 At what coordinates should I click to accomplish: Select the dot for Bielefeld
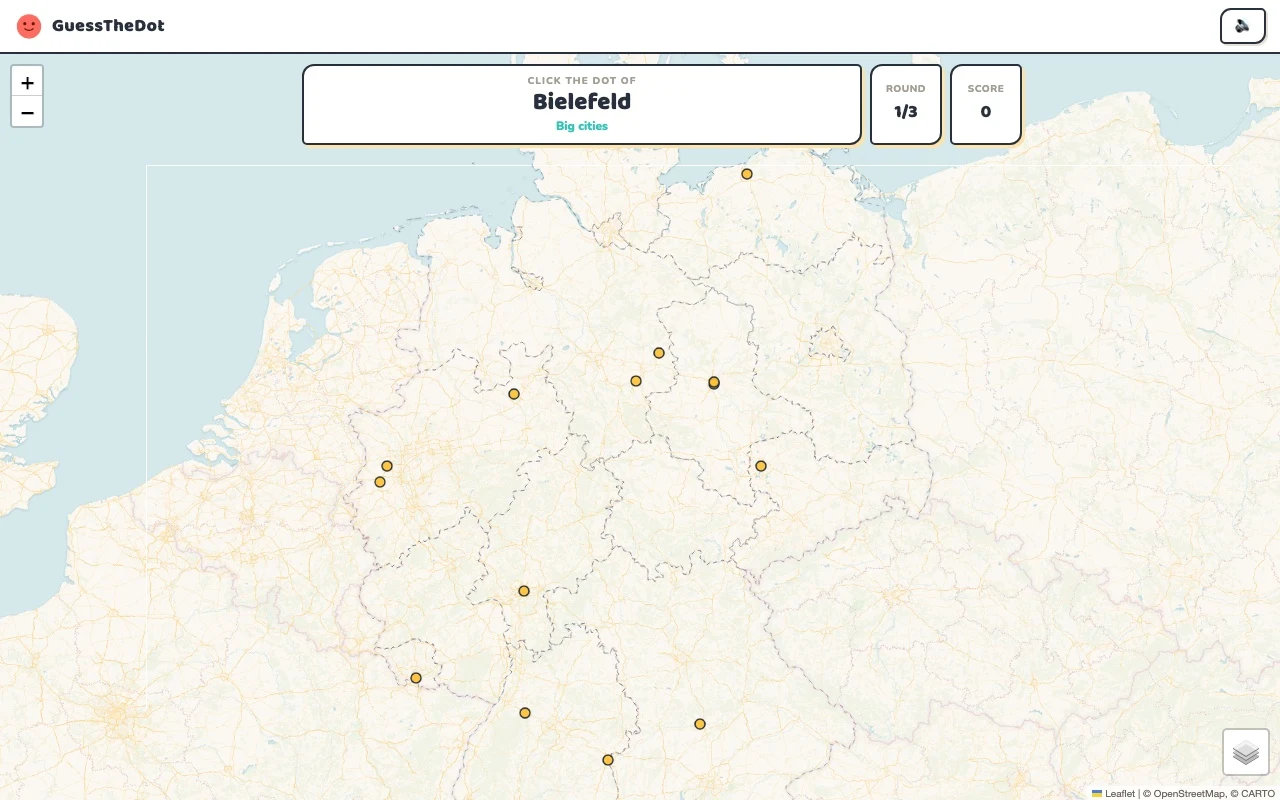(x=514, y=394)
